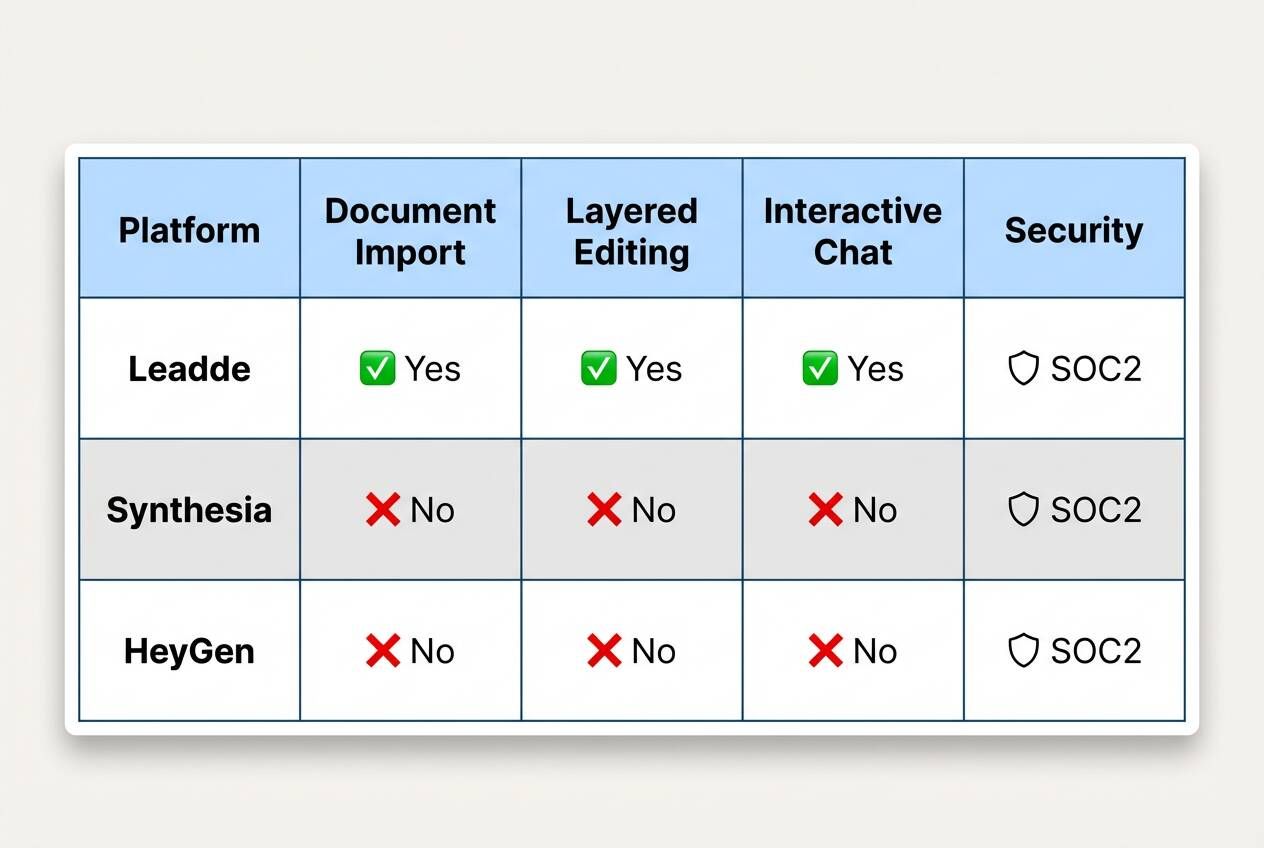1264x848 pixels.
Task: Select the Platform column header
Action: point(189,230)
